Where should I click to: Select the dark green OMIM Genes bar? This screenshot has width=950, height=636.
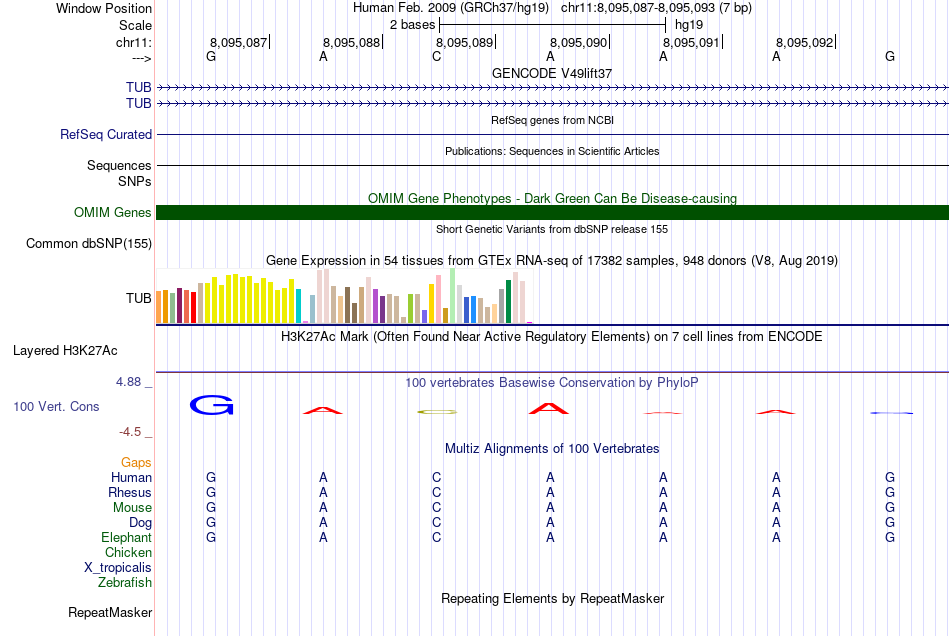pyautogui.click(x=552, y=213)
